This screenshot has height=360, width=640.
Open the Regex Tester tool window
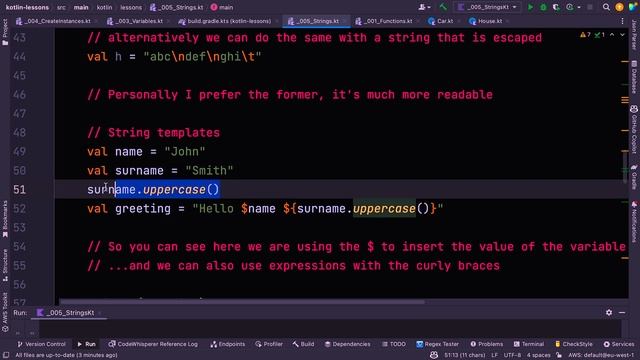point(438,344)
